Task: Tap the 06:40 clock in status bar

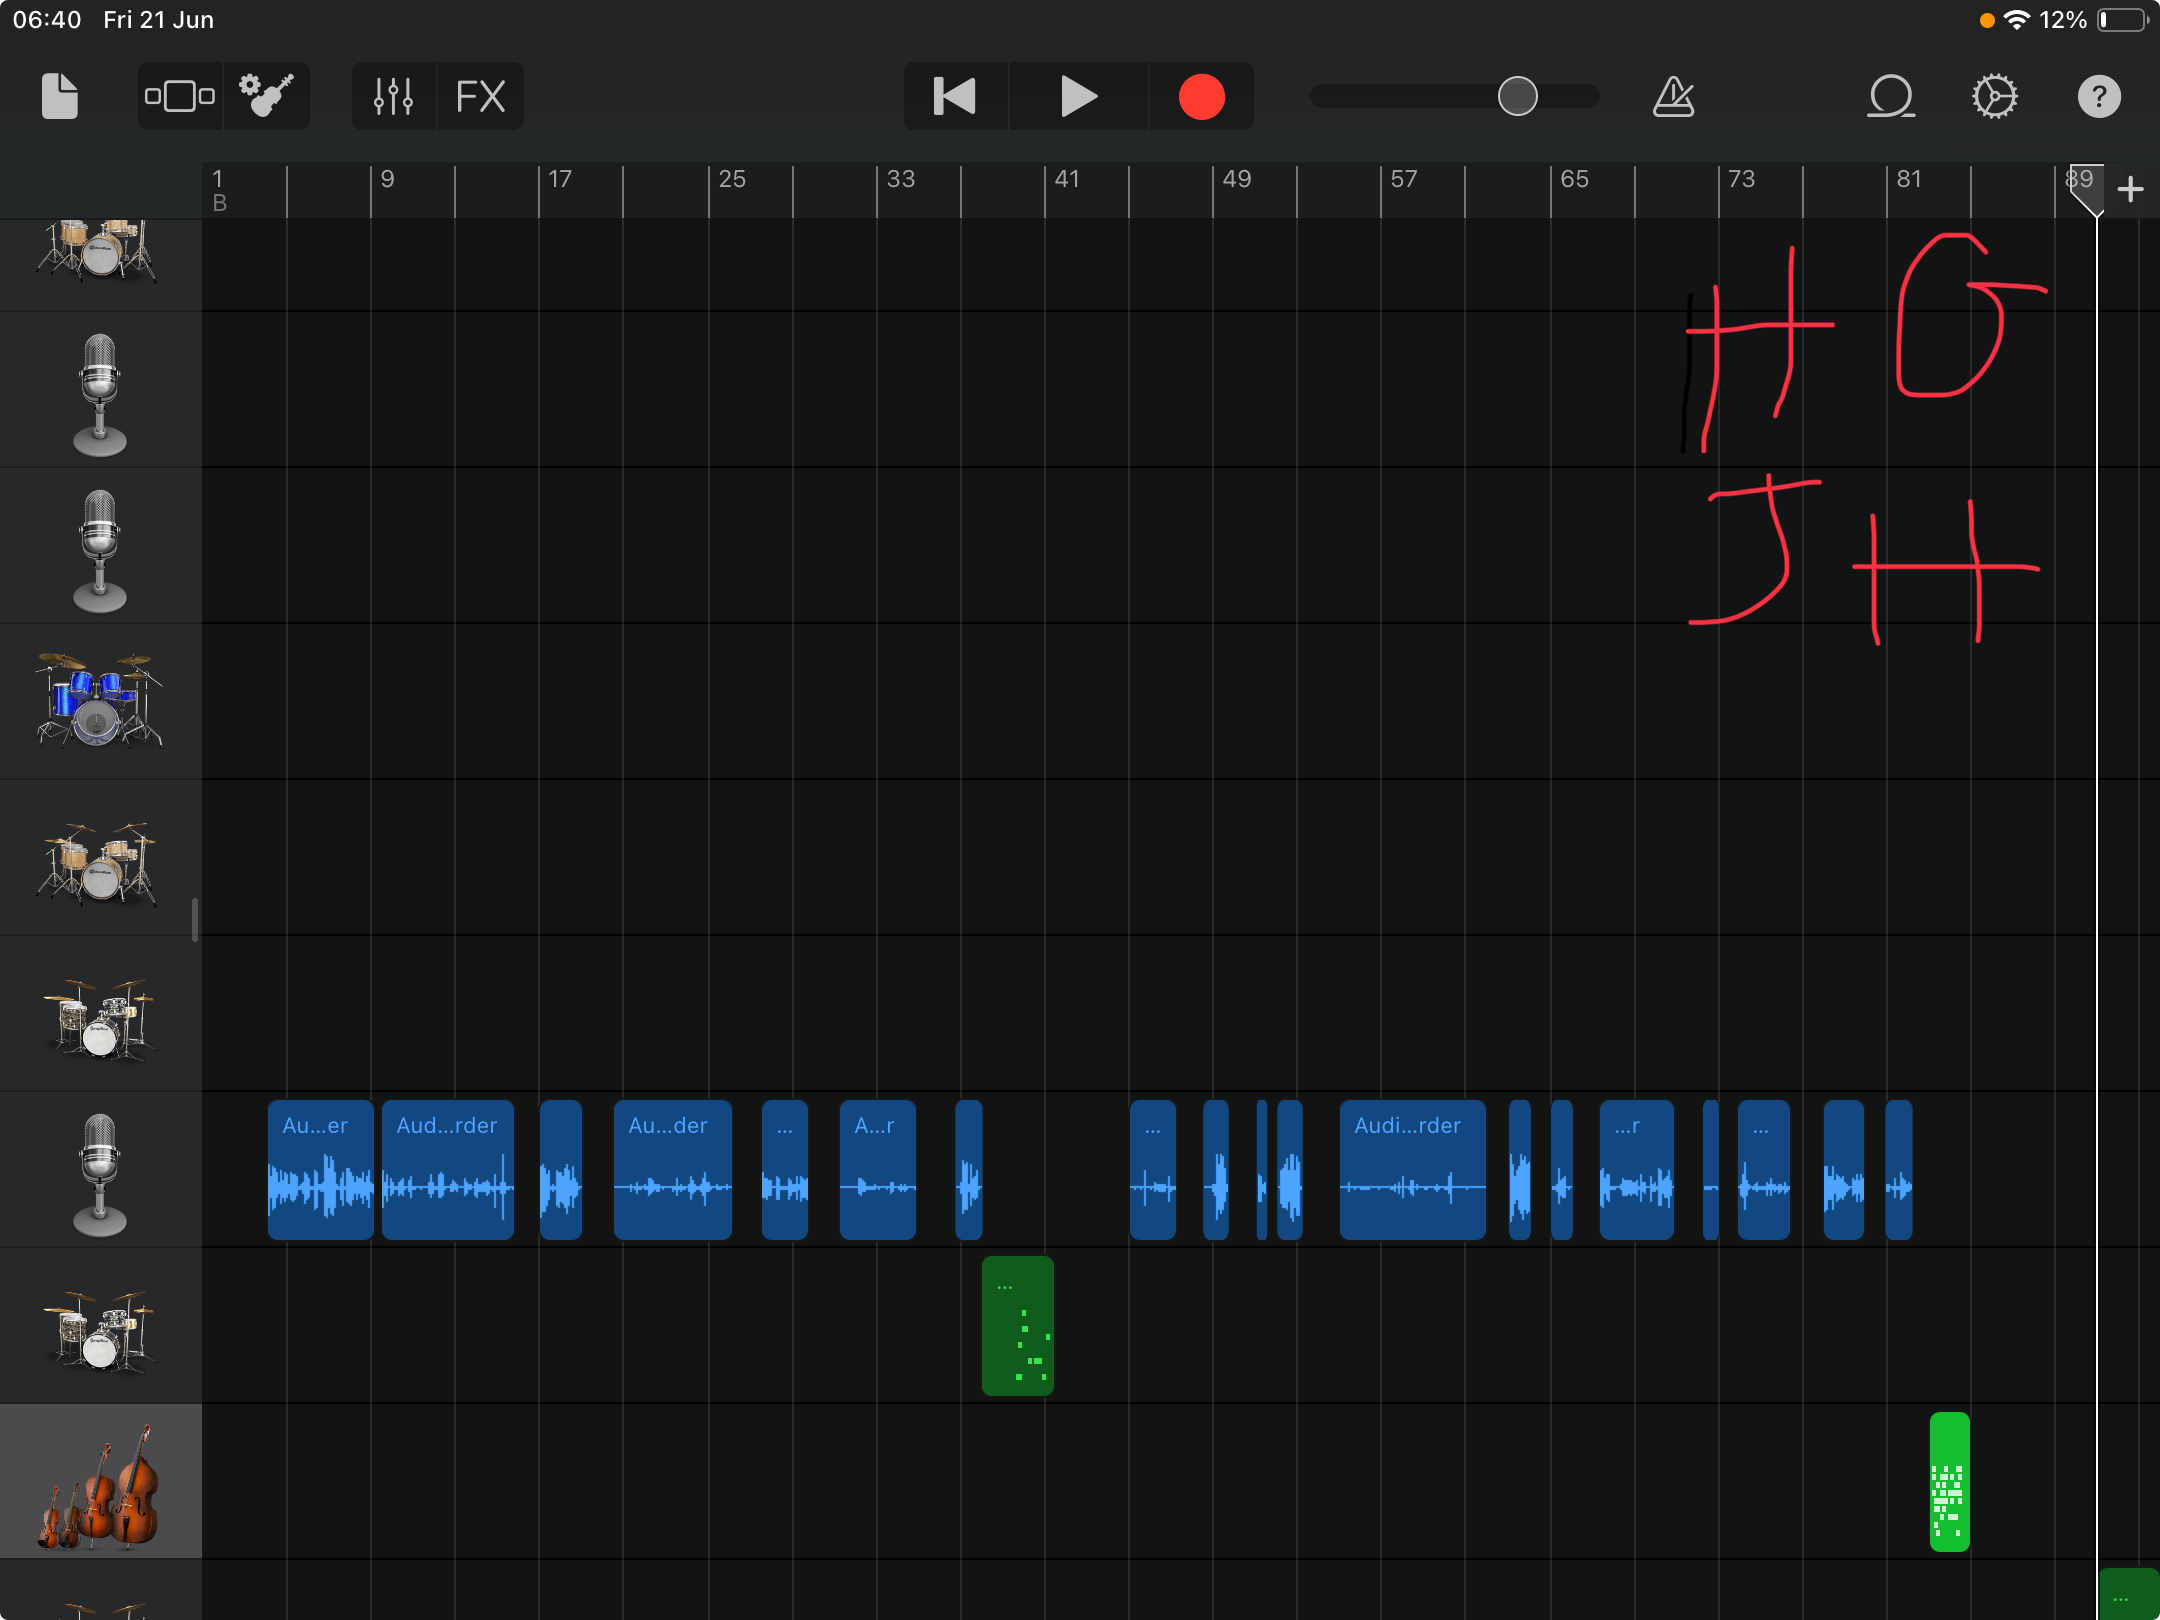Action: click(x=46, y=20)
